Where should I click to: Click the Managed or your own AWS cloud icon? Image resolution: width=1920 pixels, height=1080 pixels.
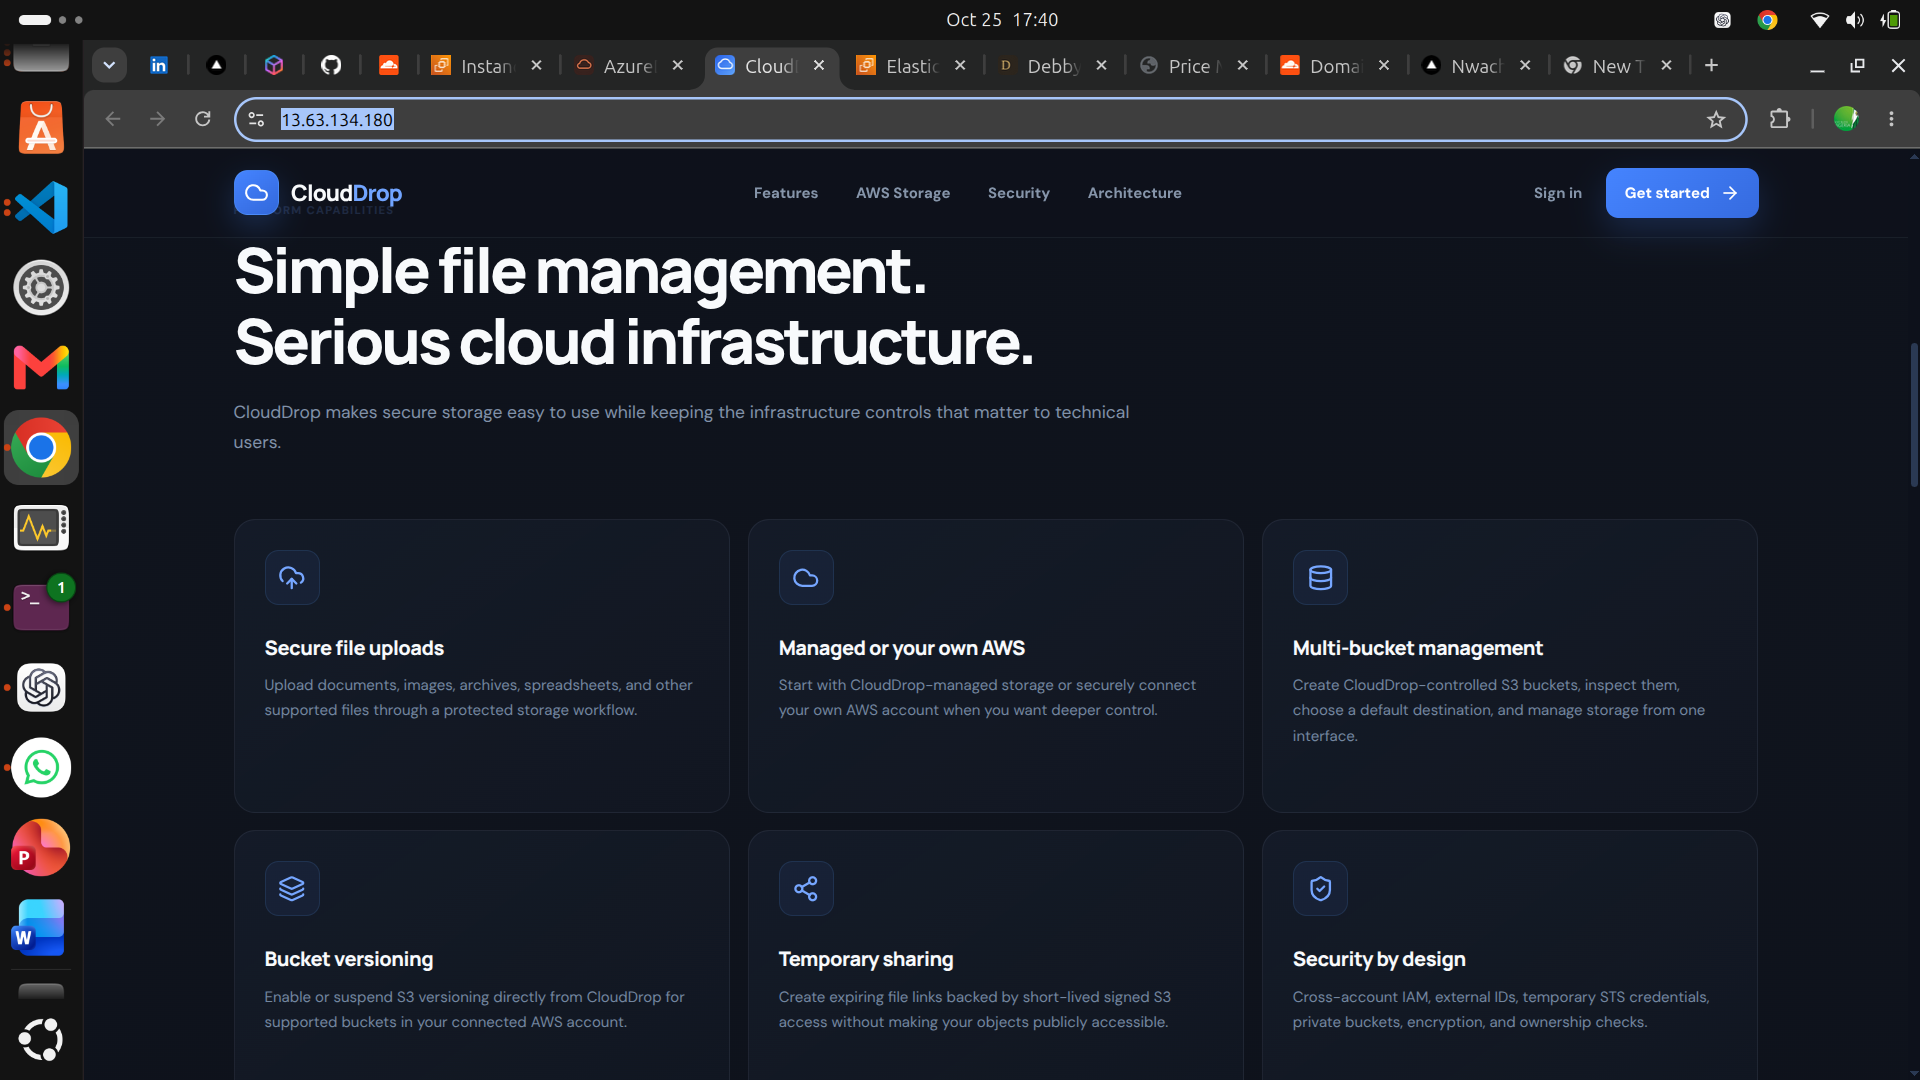click(806, 577)
